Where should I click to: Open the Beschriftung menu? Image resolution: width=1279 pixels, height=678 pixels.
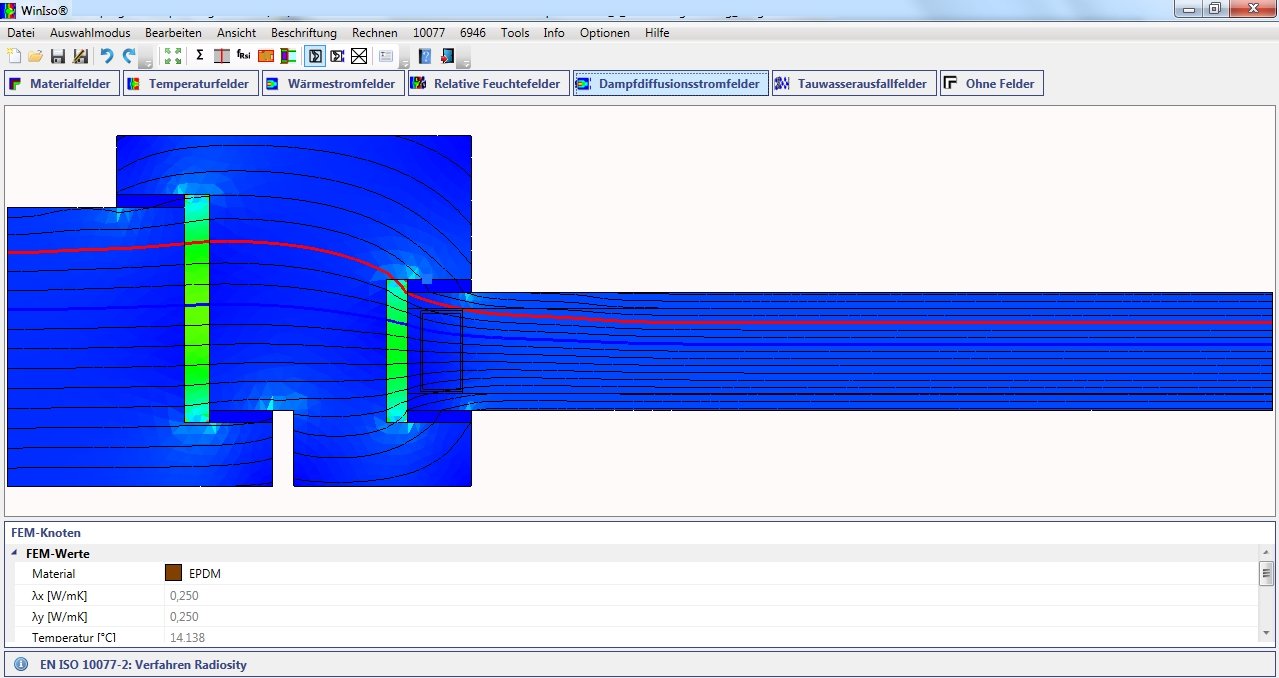(x=303, y=33)
